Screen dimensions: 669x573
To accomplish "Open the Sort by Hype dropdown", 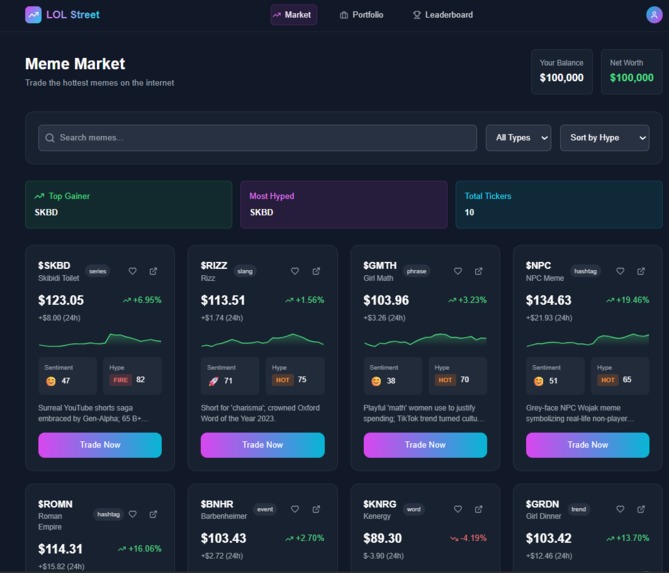I will [605, 138].
